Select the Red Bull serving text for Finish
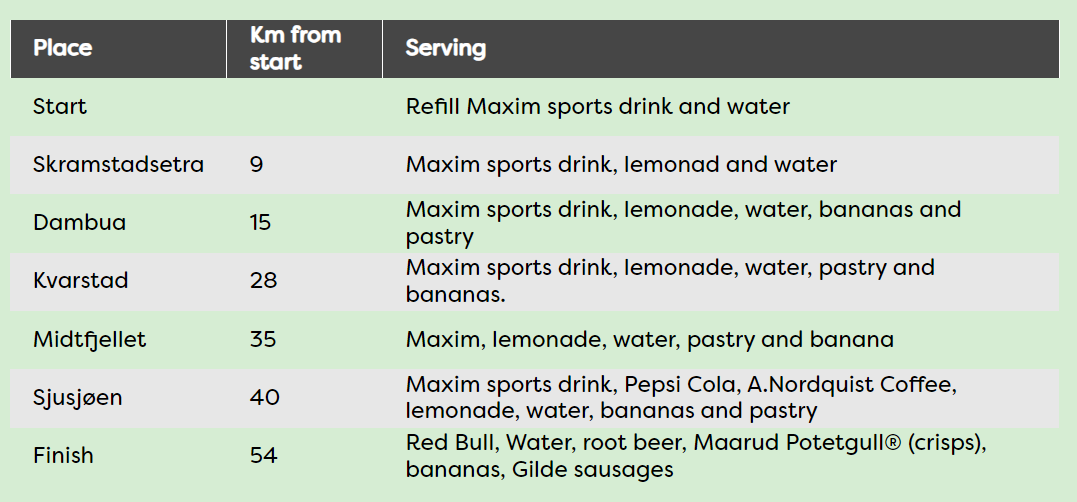This screenshot has height=502, width=1077. point(451,443)
